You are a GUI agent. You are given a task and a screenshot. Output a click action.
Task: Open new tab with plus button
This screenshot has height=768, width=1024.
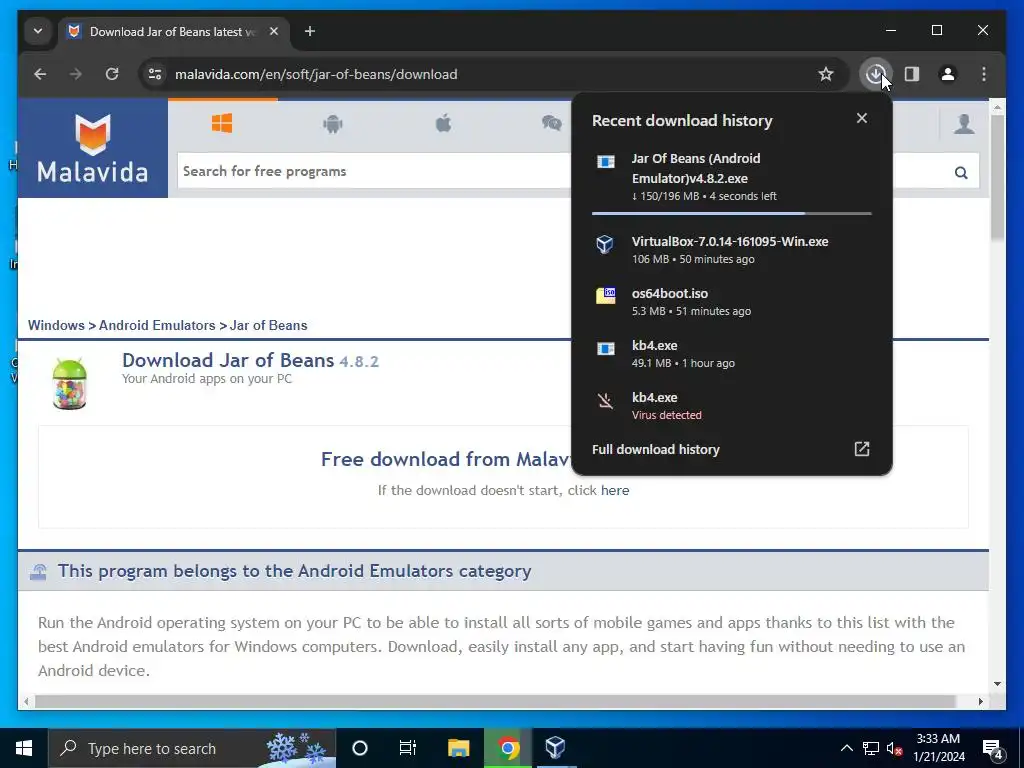(310, 31)
